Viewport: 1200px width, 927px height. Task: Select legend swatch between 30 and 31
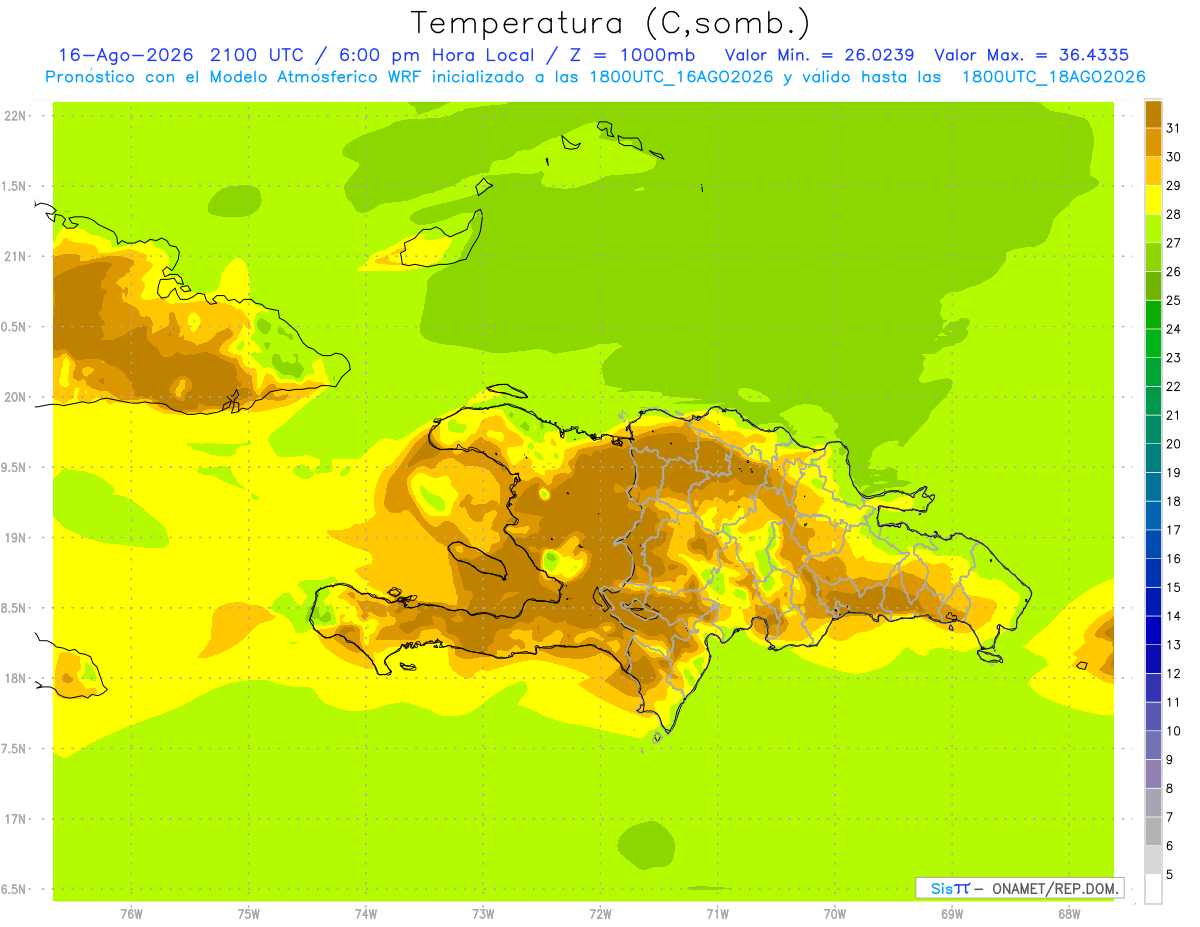(1153, 142)
